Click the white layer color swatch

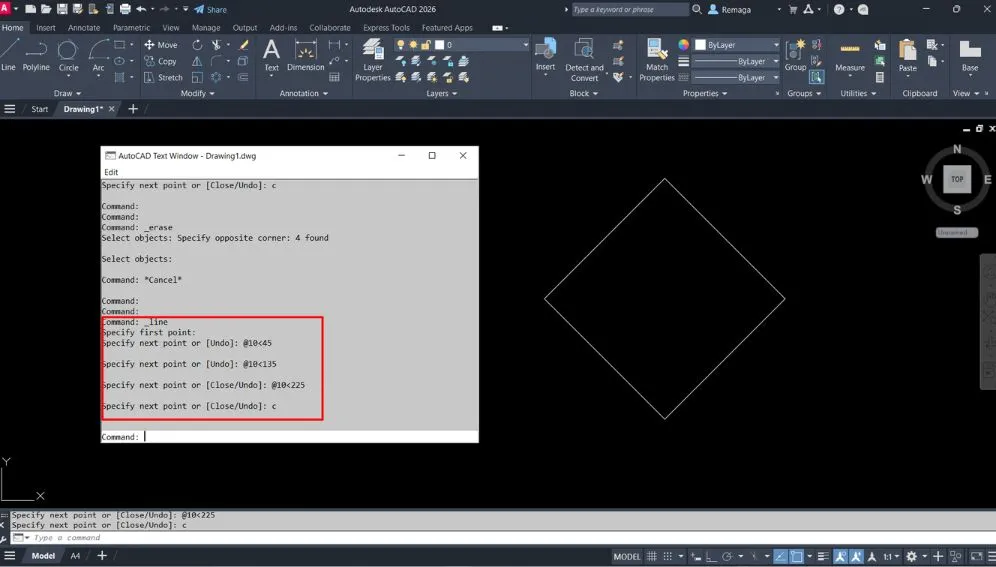[x=439, y=45]
